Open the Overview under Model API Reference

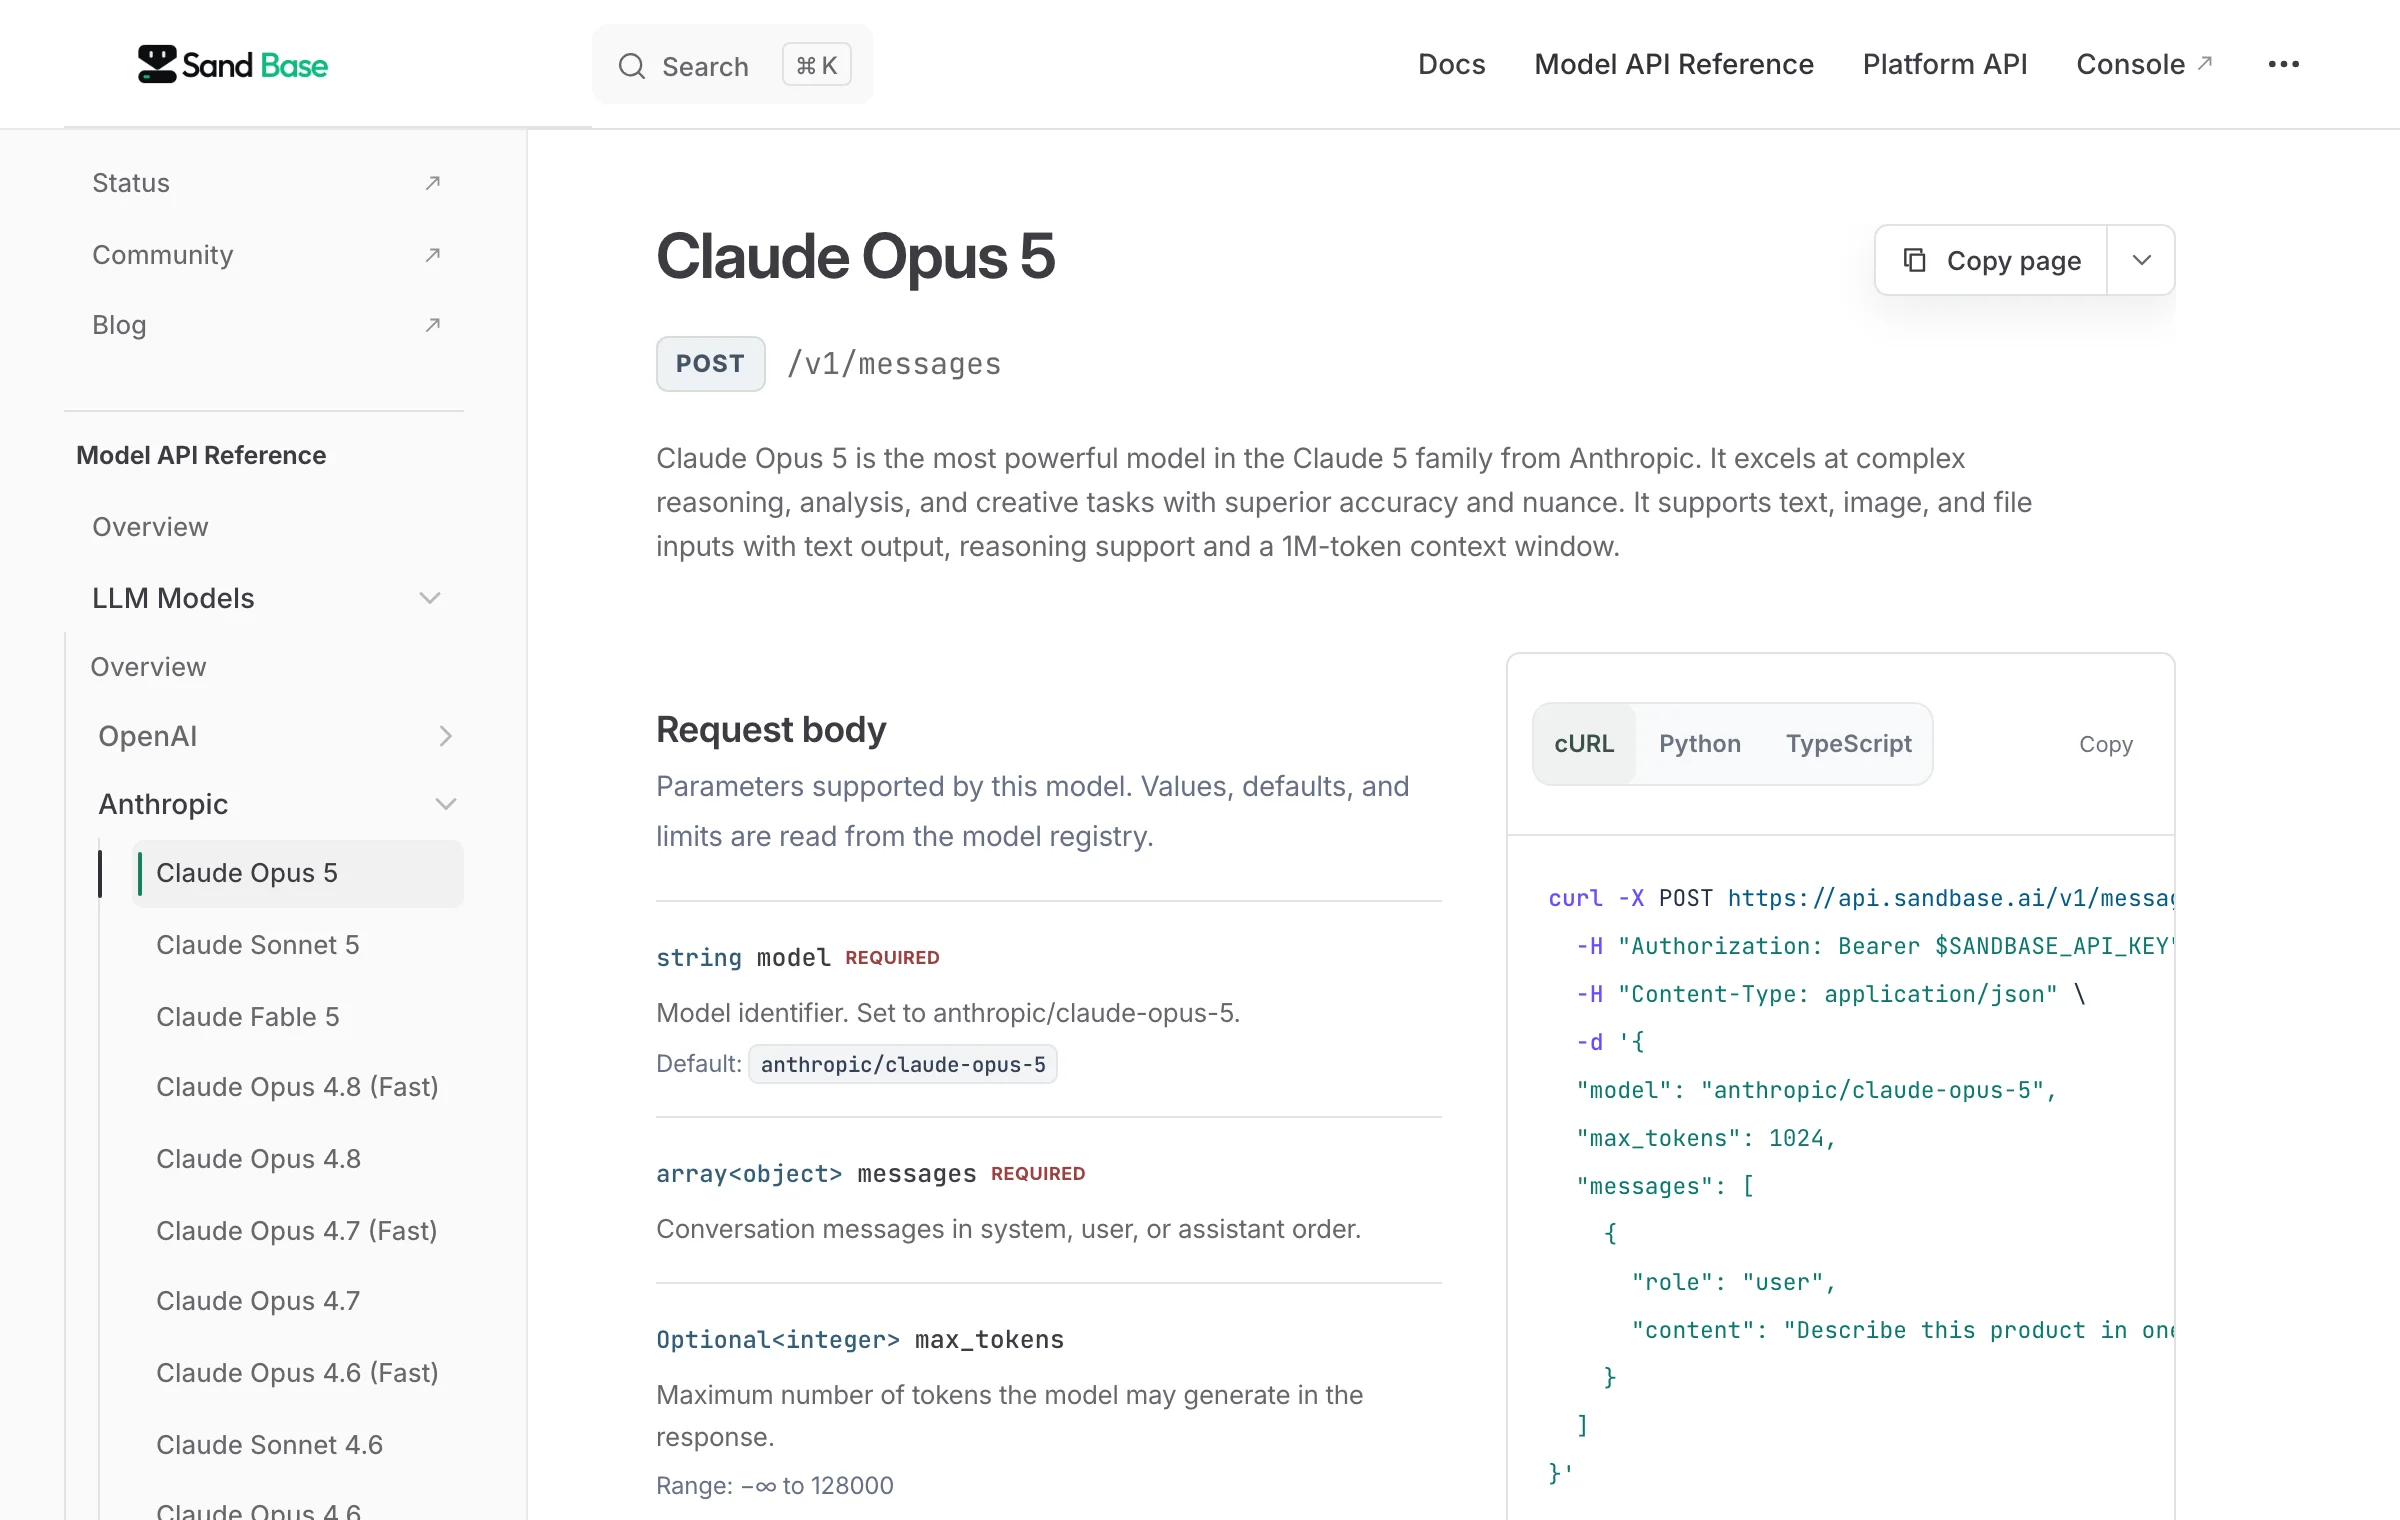point(150,527)
